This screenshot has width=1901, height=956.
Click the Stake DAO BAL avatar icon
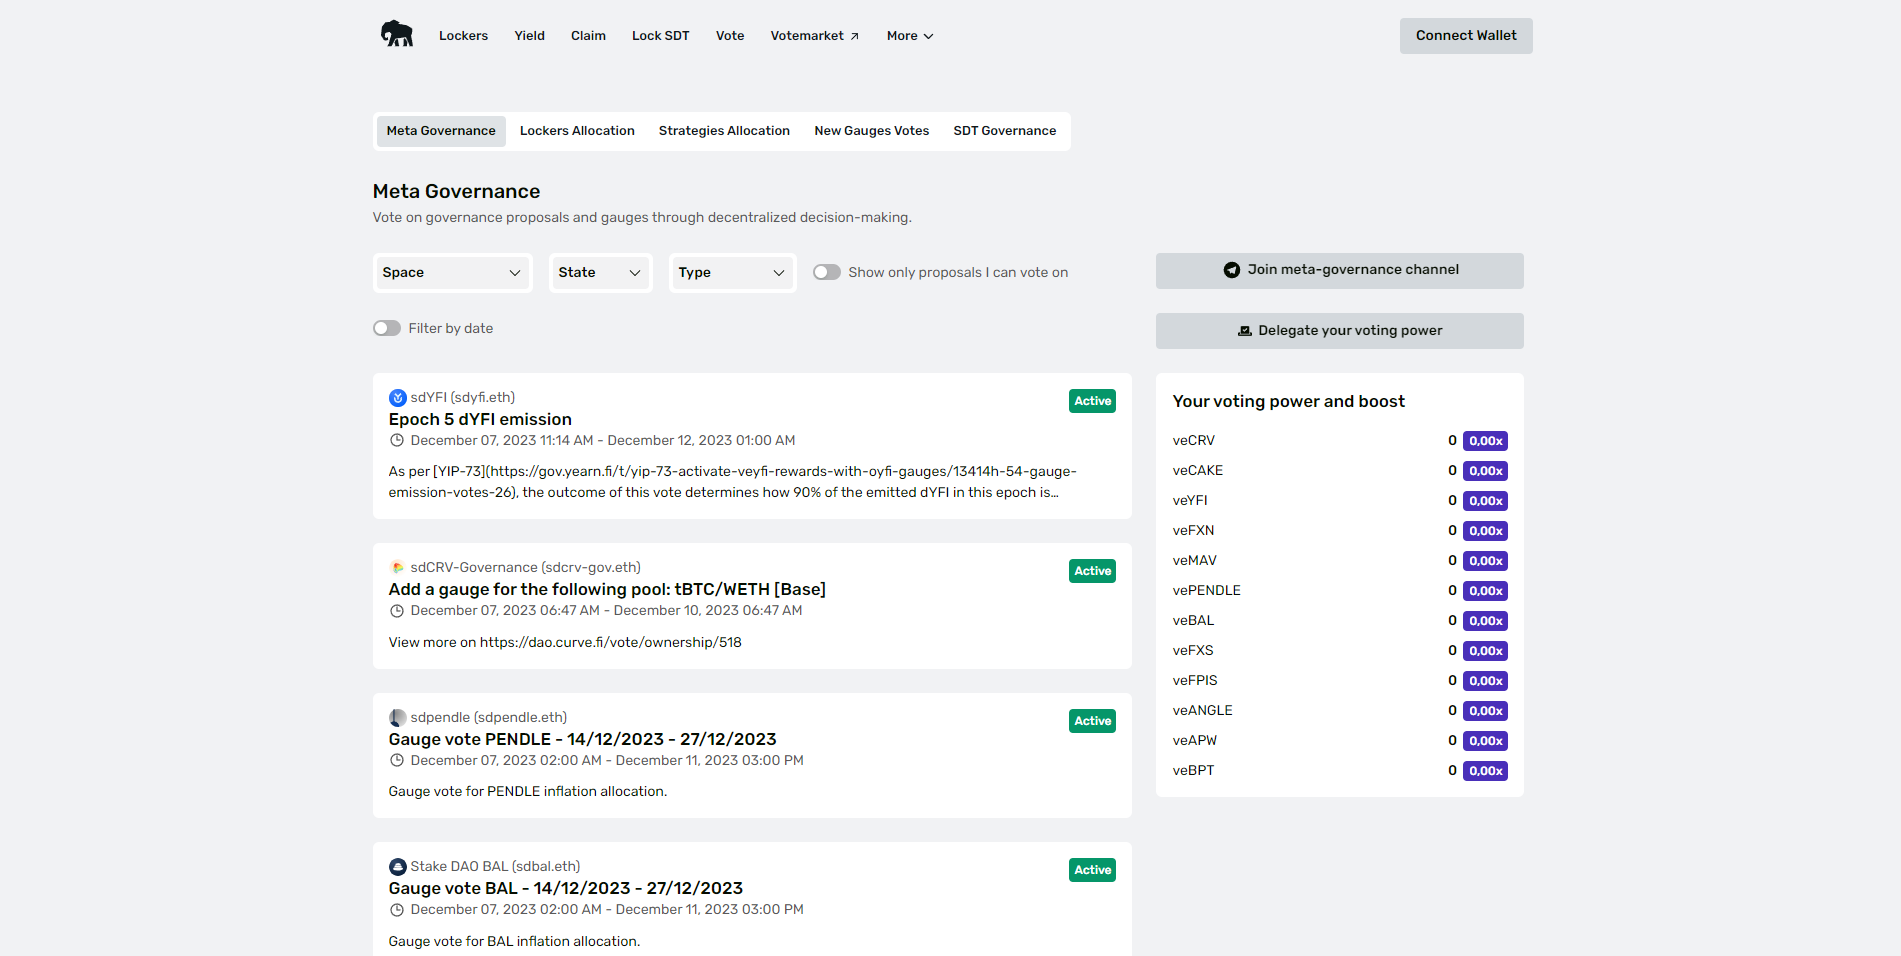[x=397, y=867]
